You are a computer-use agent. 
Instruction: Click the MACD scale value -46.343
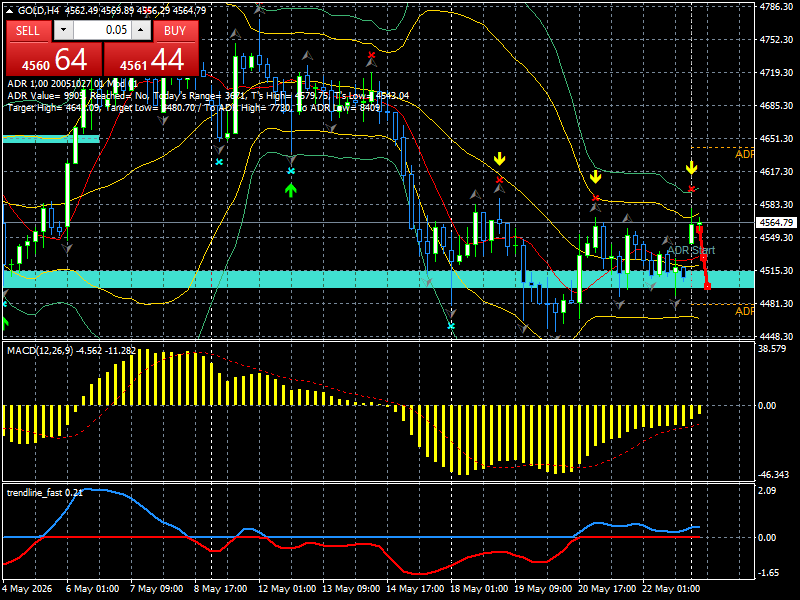[773, 474]
